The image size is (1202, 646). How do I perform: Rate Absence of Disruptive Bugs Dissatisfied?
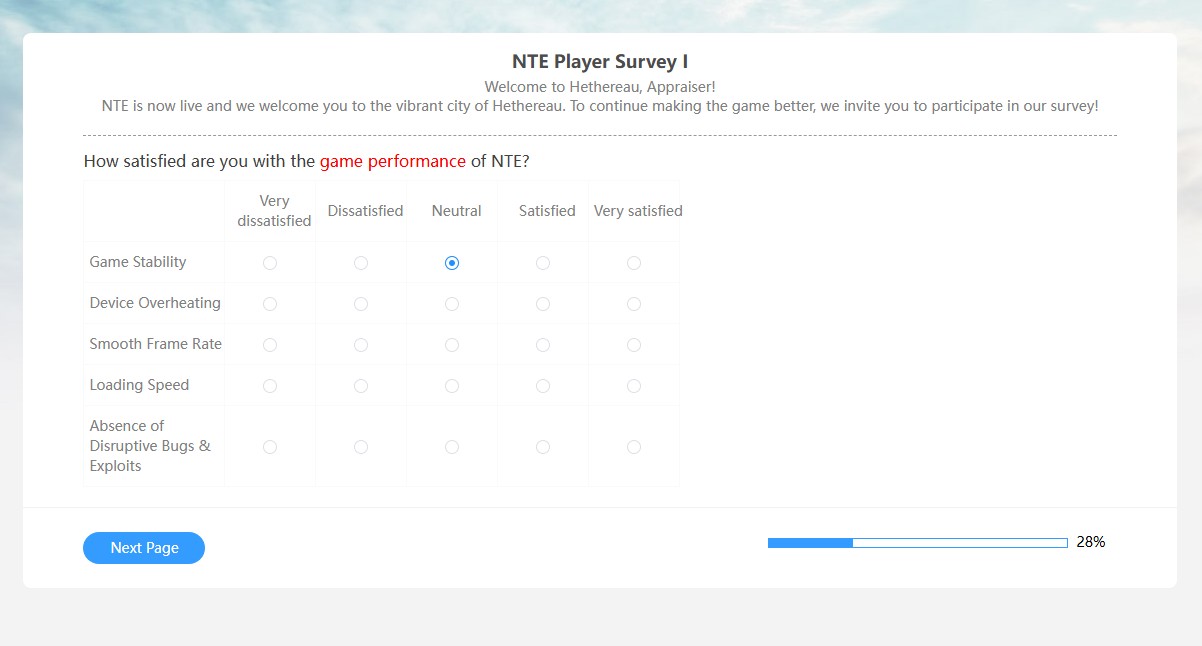(x=361, y=447)
